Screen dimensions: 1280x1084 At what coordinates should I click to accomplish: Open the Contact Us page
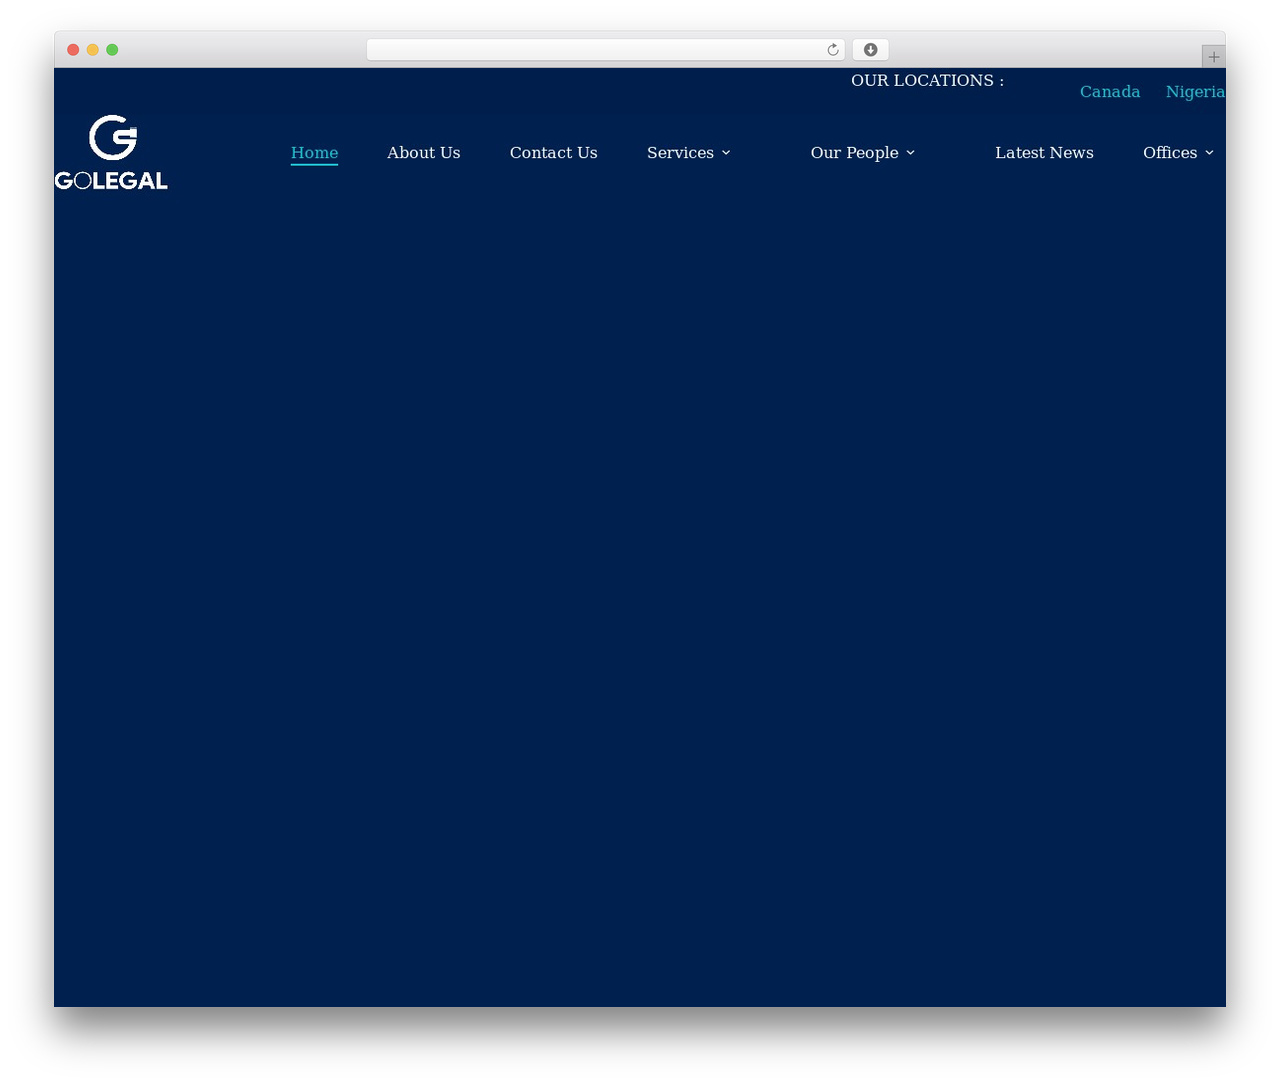tap(554, 153)
